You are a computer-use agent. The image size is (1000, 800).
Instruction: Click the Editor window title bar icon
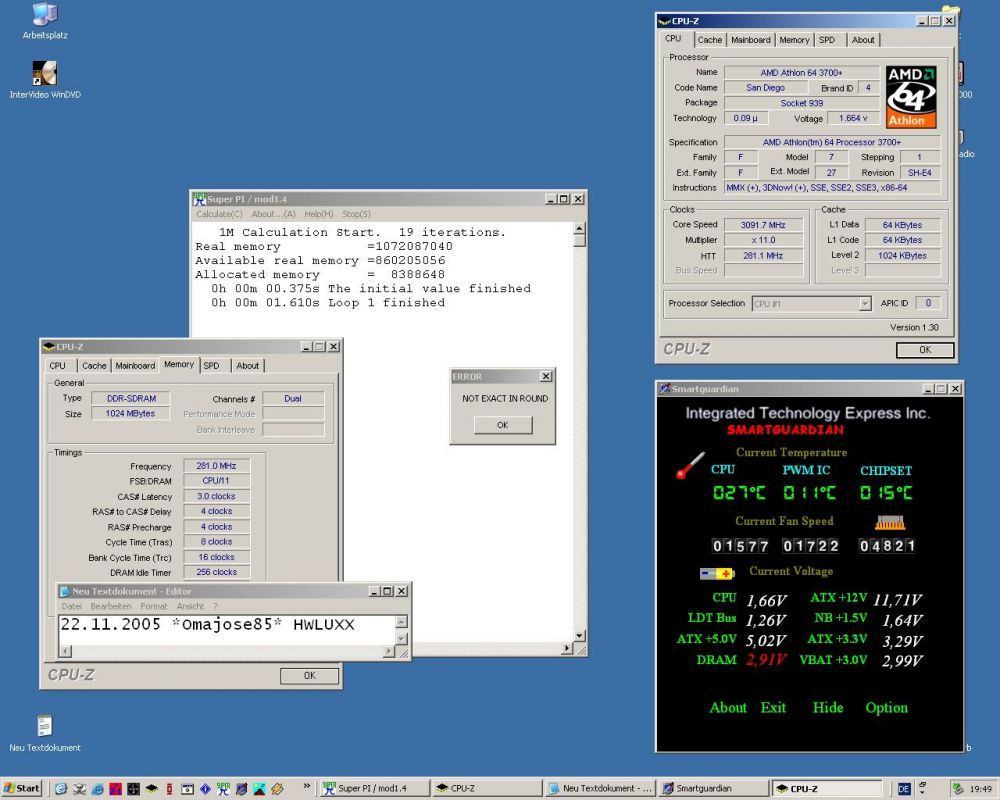click(x=64, y=591)
